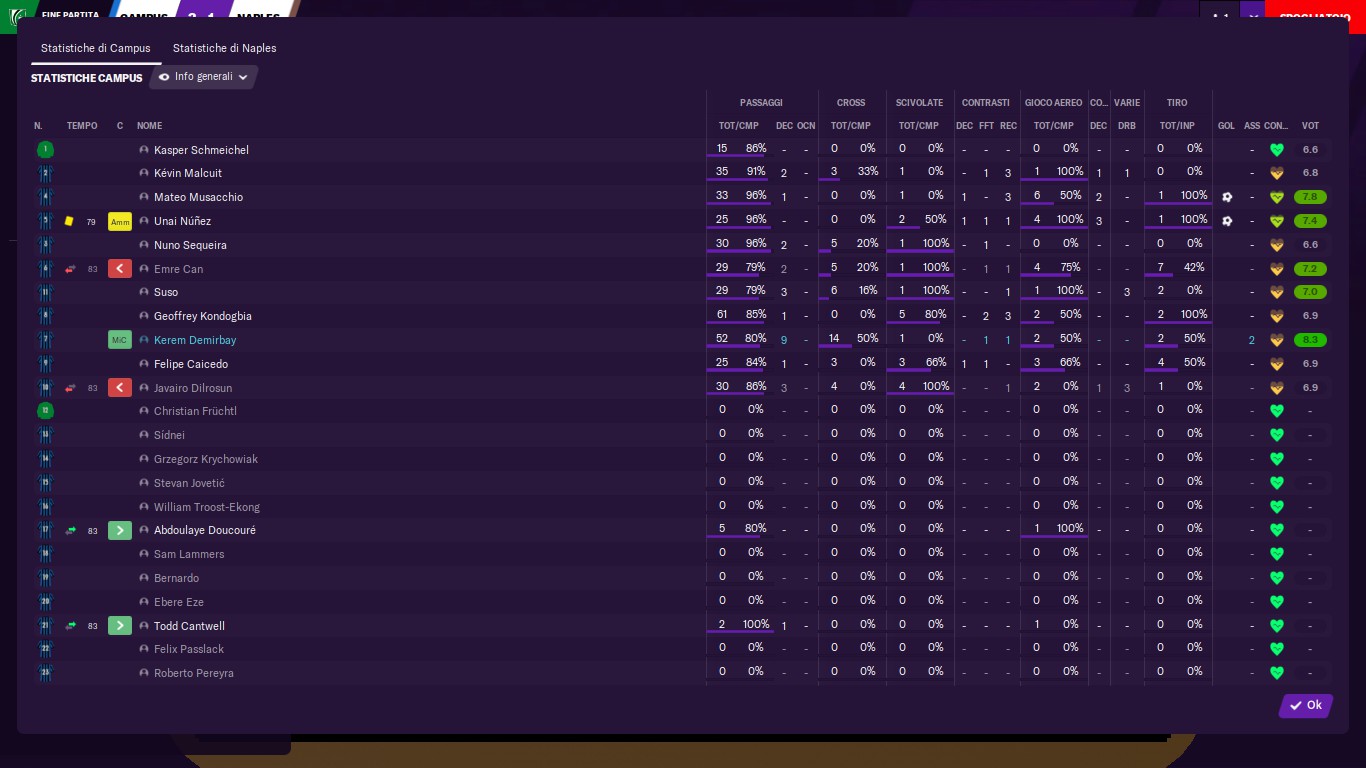The width and height of the screenshot is (1366, 768).
Task: Sort by the VOT rating column header
Action: click(1310, 126)
